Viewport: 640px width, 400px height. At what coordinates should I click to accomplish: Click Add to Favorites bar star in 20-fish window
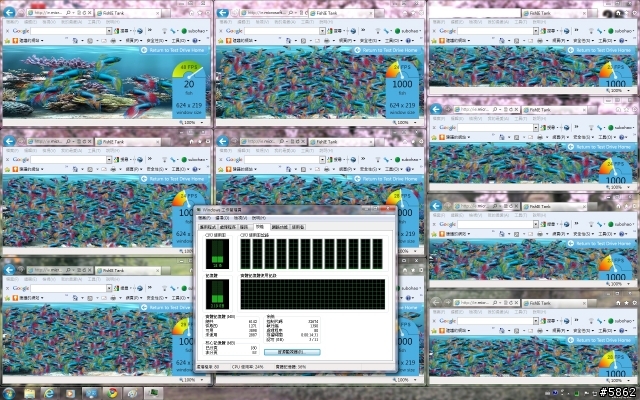click(x=7, y=41)
